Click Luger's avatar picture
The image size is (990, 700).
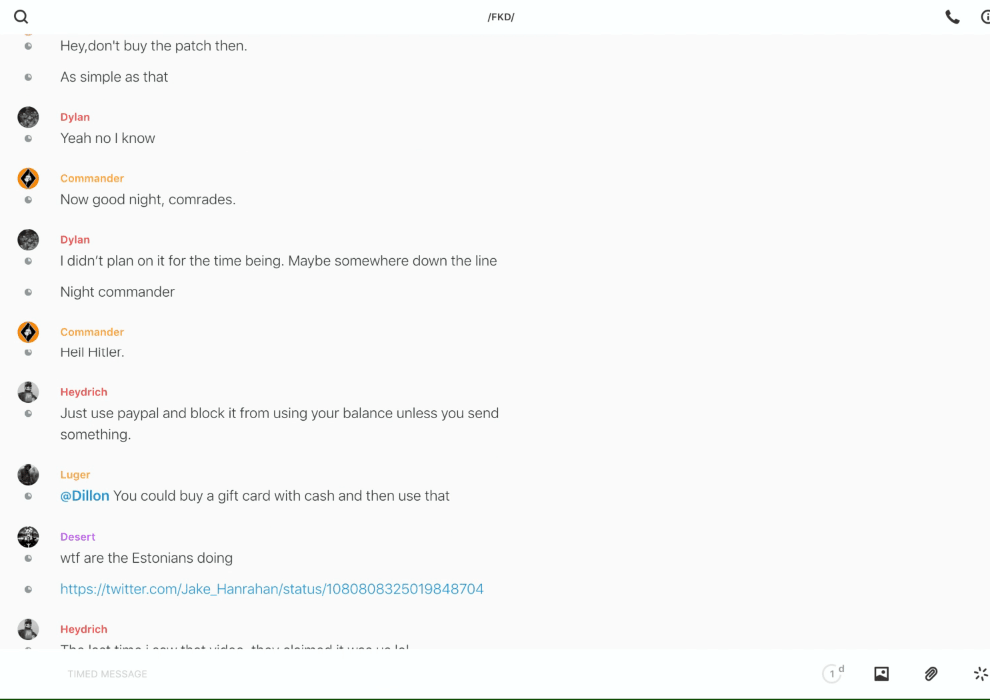click(x=28, y=475)
